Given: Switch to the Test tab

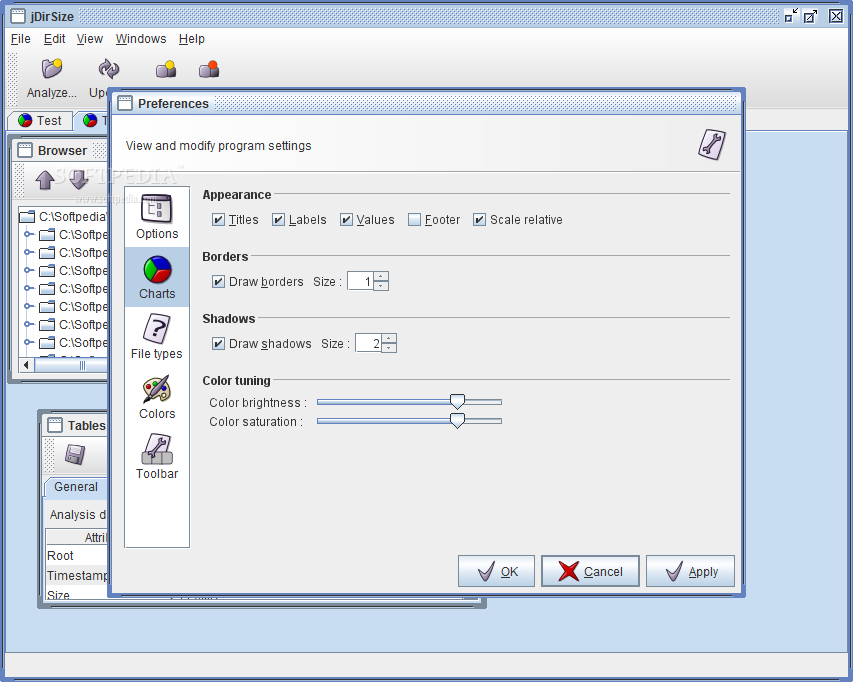Looking at the screenshot, I should (x=40, y=120).
